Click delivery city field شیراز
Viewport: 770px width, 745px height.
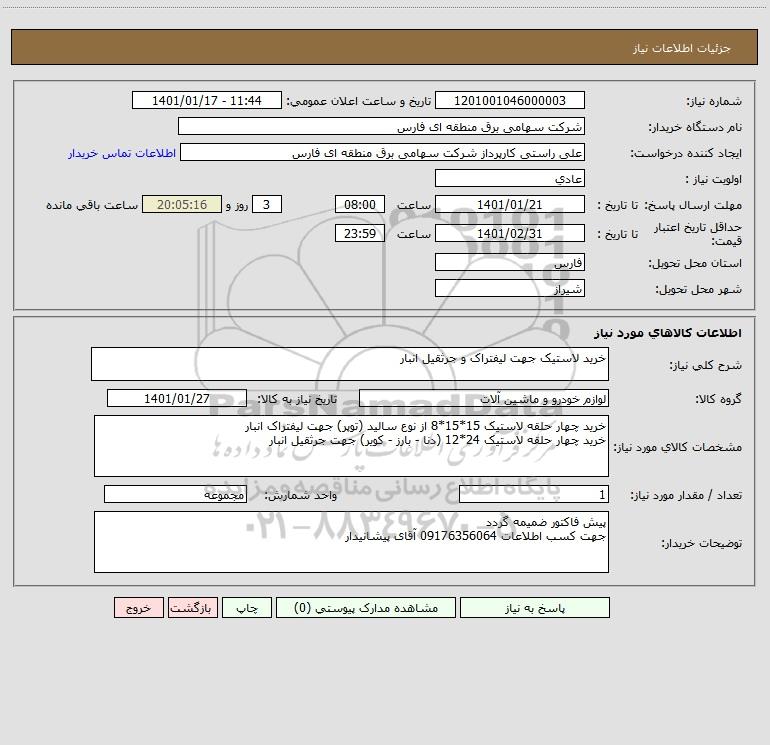[x=510, y=288]
